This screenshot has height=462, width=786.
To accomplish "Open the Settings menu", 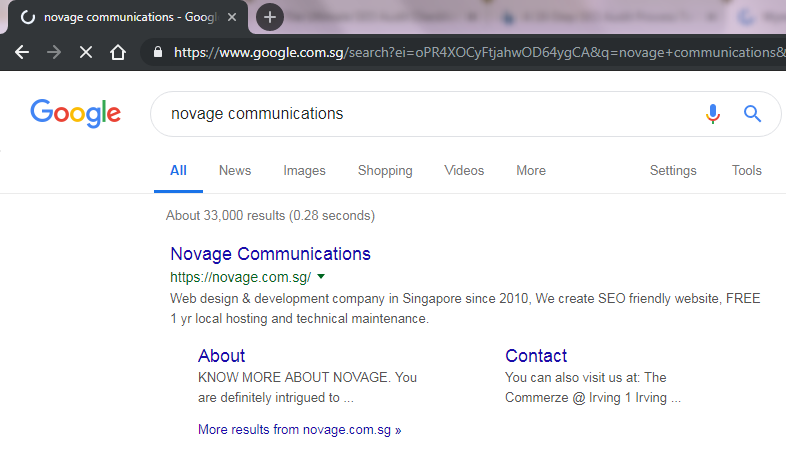I will (673, 171).
